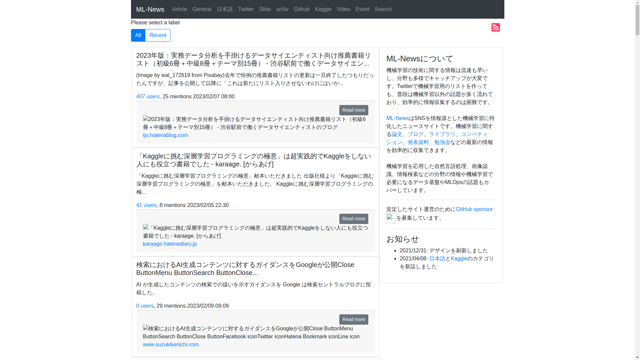The width and height of the screenshot is (640, 360).
Task: Click the ML-News brand logo
Action: coord(150,9)
